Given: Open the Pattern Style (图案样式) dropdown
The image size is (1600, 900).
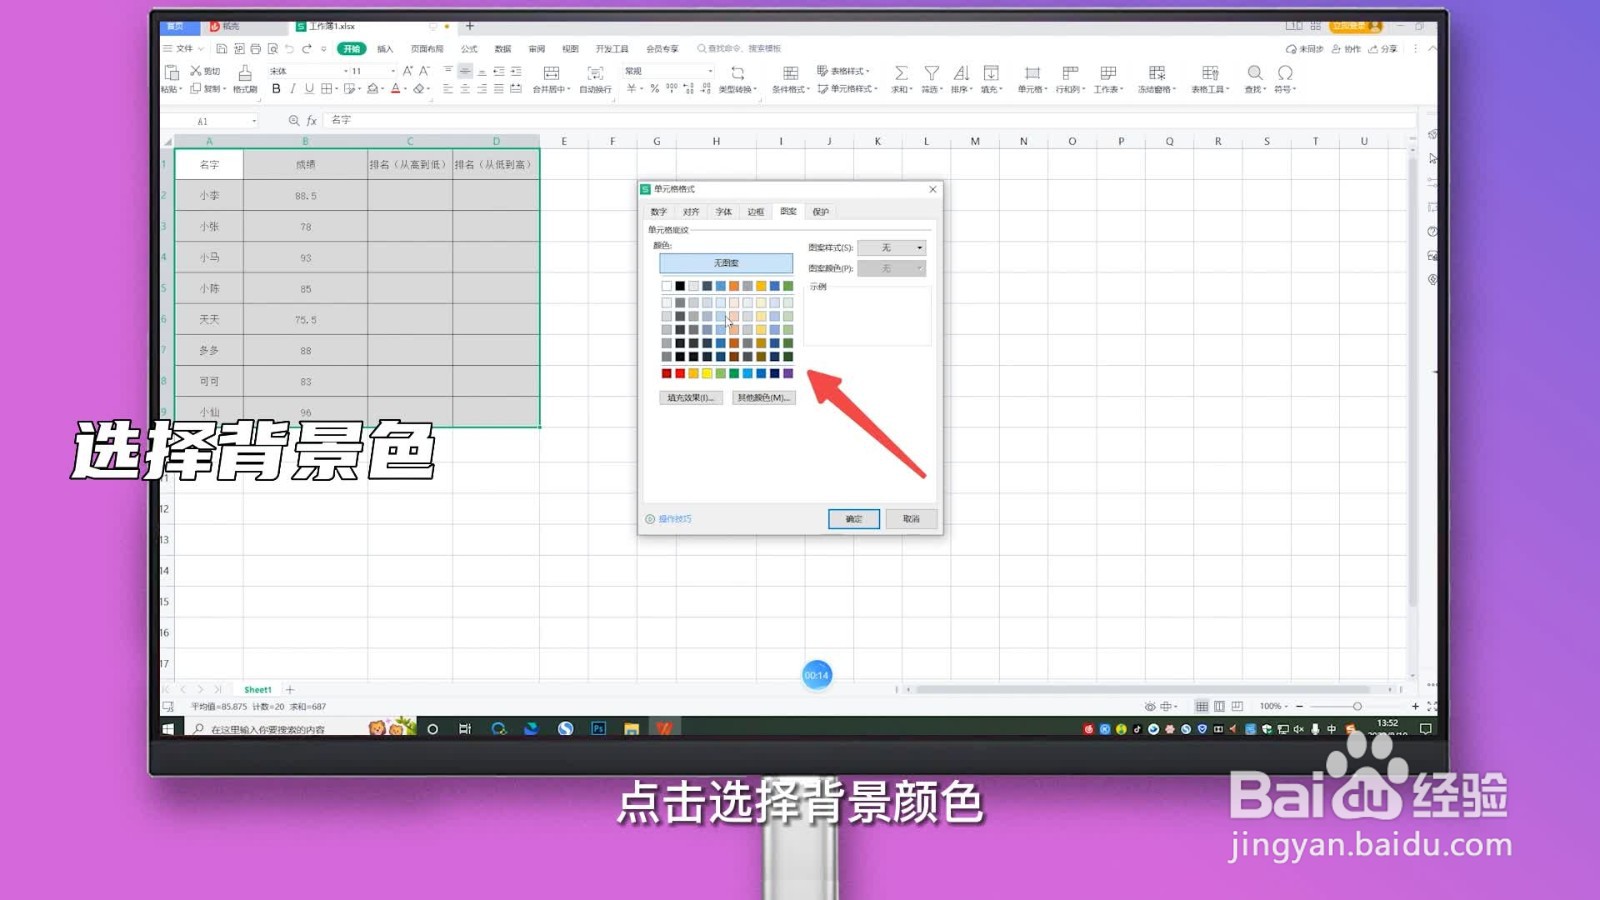Looking at the screenshot, I should [x=892, y=247].
